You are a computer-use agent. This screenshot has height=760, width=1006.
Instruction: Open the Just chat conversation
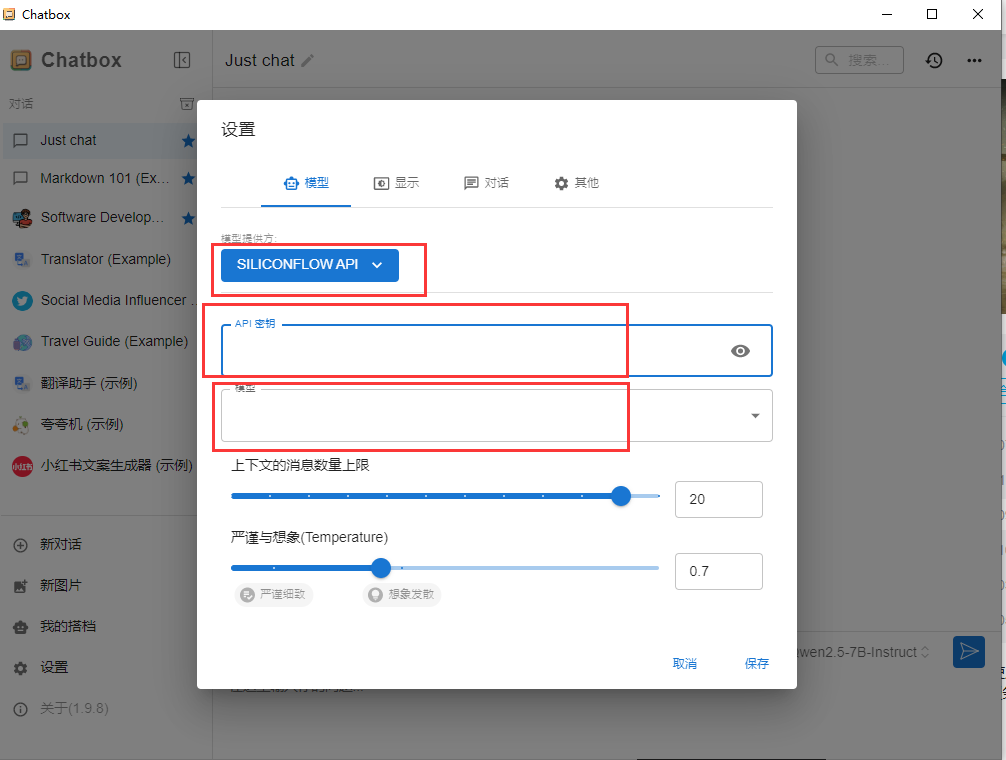coord(99,140)
